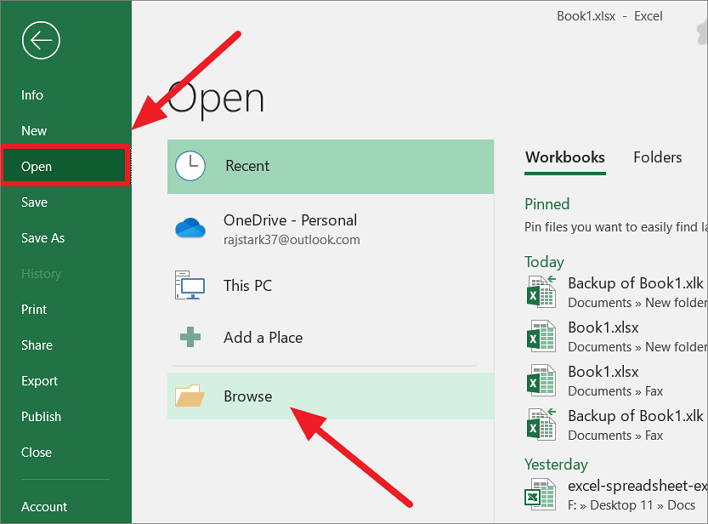Select the Recent location
This screenshot has width=708, height=524.
331,166
